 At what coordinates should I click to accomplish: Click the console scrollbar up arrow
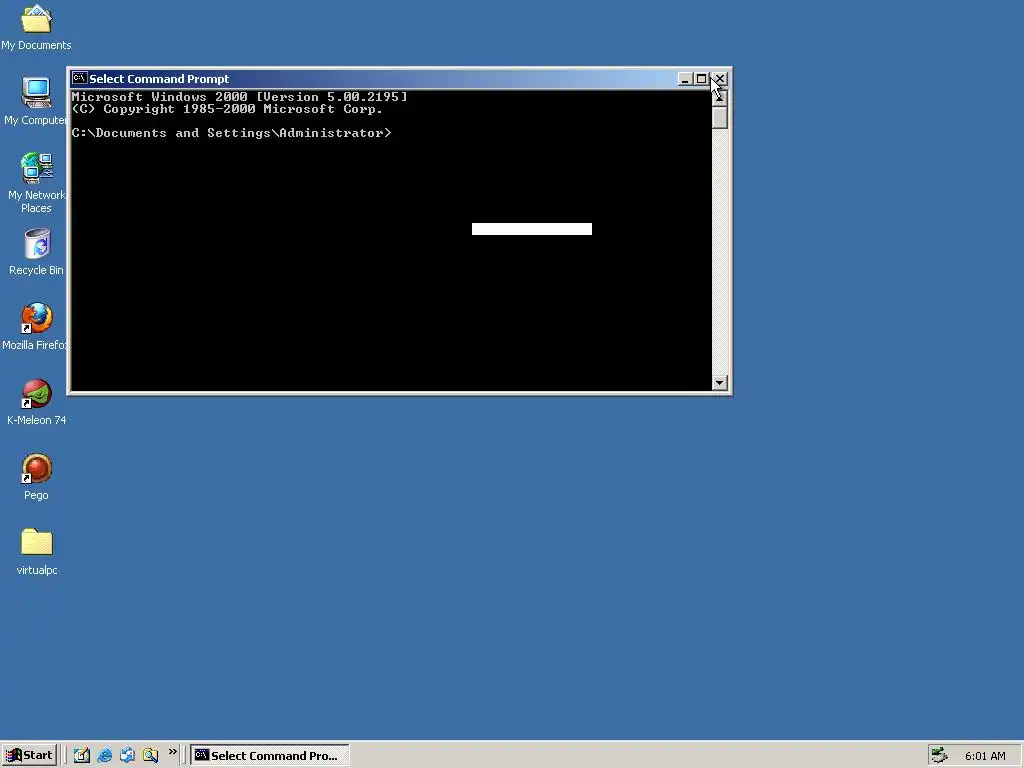tap(720, 97)
